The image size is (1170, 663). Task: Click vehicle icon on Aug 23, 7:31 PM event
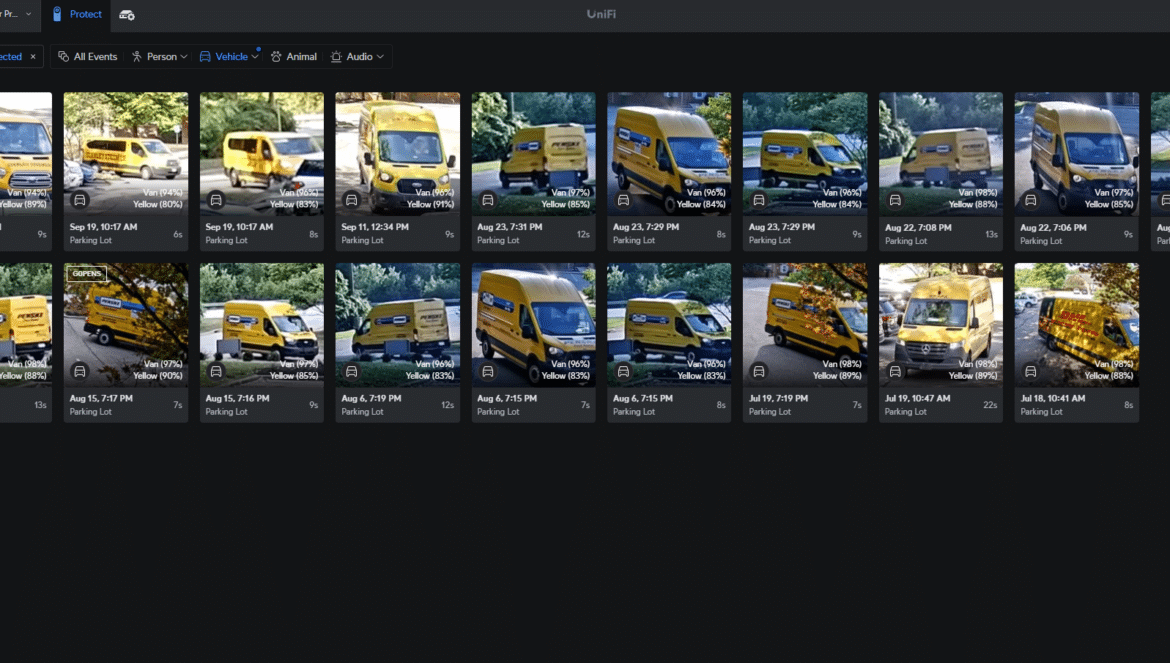(488, 200)
